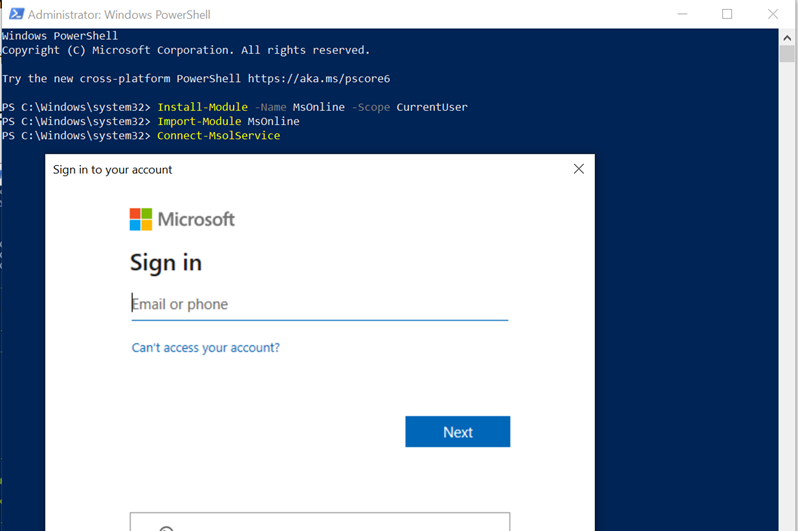
Task: Click the scrollbar up arrow in PowerShell
Action: click(787, 38)
